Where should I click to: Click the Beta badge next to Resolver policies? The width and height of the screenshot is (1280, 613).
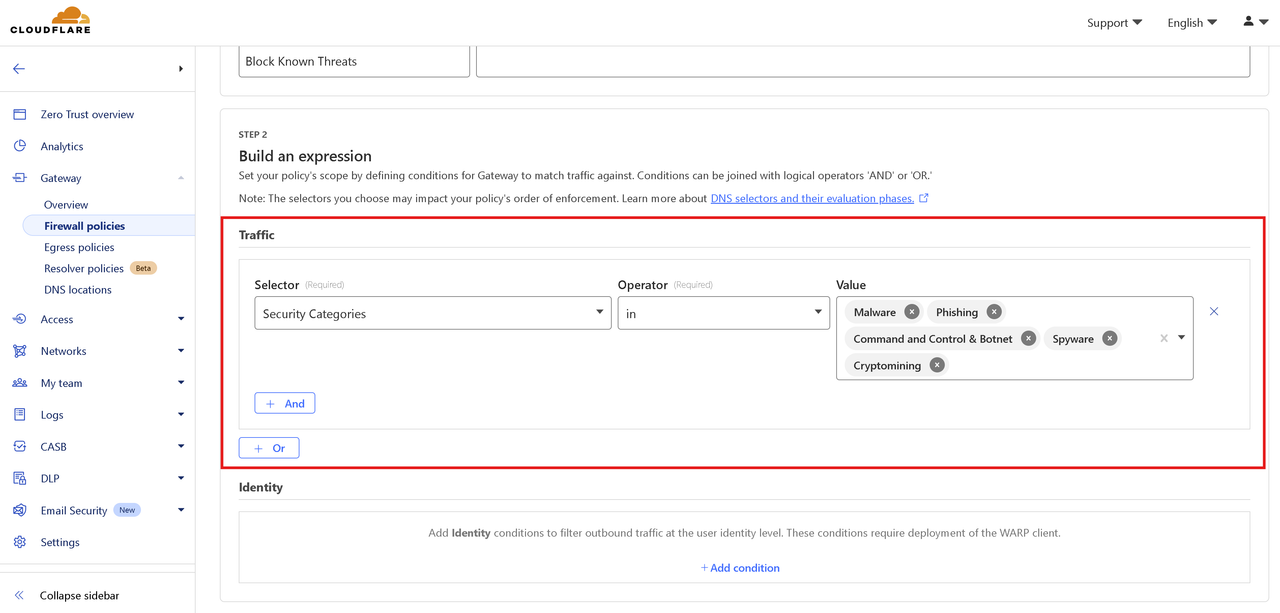tap(144, 268)
